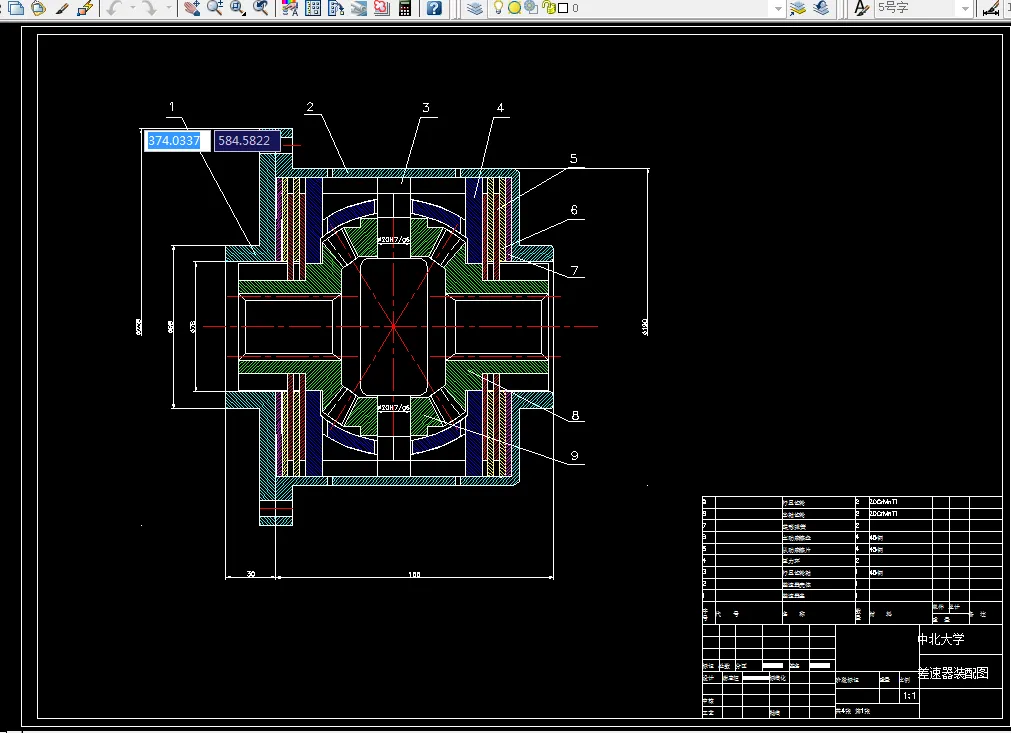
Task: Toggle freeze/thaw sun icon for layer 0
Action: (x=514, y=8)
